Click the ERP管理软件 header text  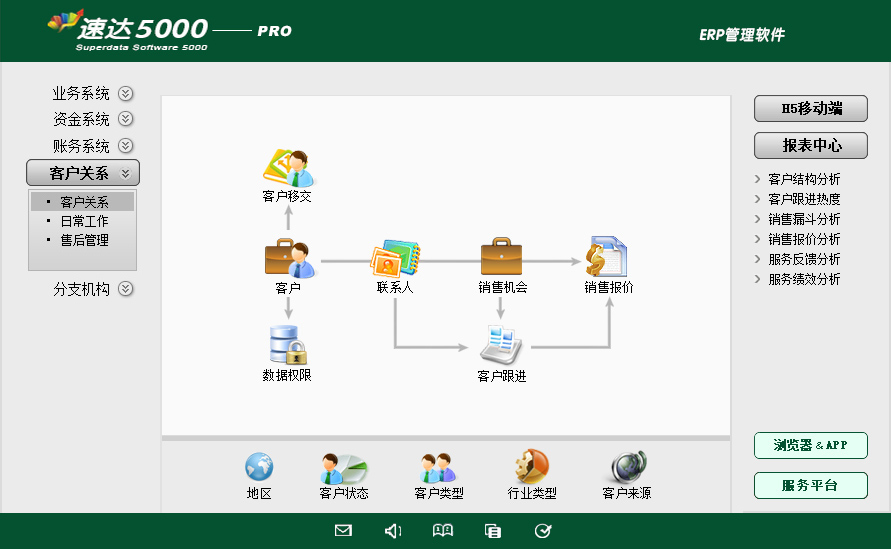(742, 35)
